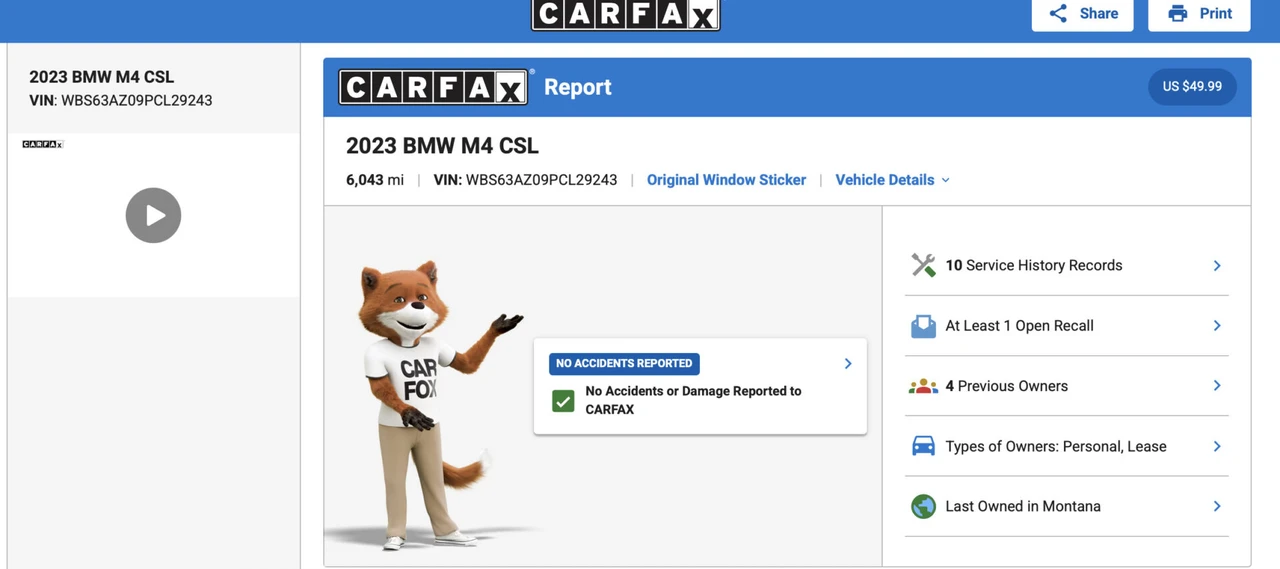Open the Original Window Sticker link

point(726,180)
